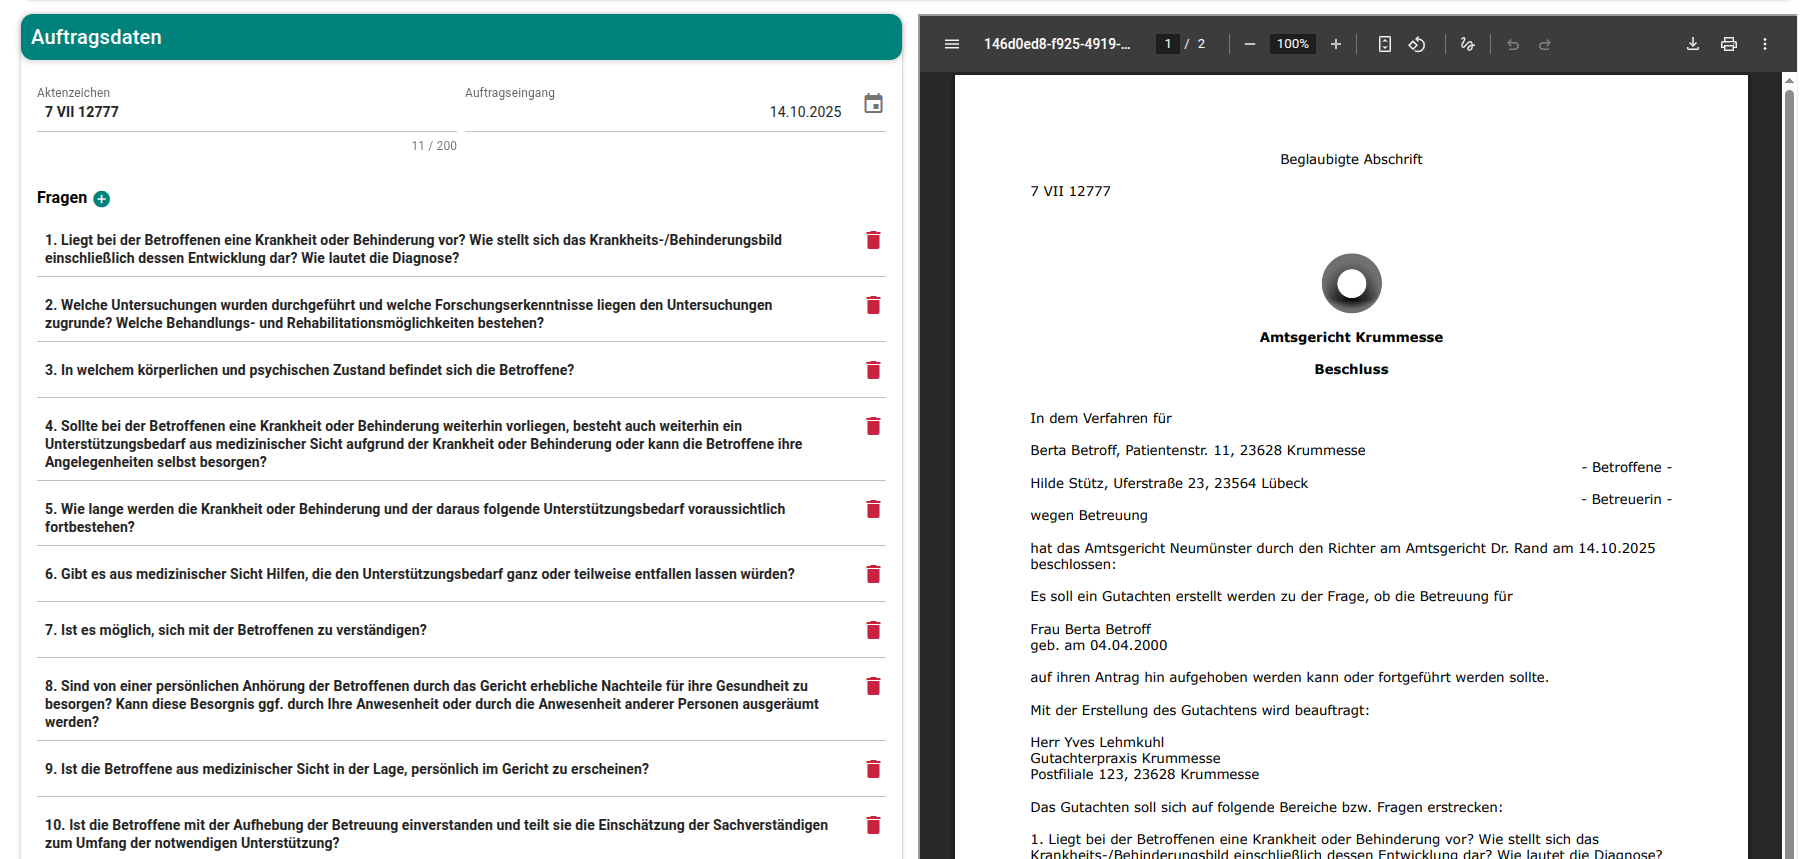Zoom in on the PDF
The image size is (1814, 859).
(x=1335, y=44)
